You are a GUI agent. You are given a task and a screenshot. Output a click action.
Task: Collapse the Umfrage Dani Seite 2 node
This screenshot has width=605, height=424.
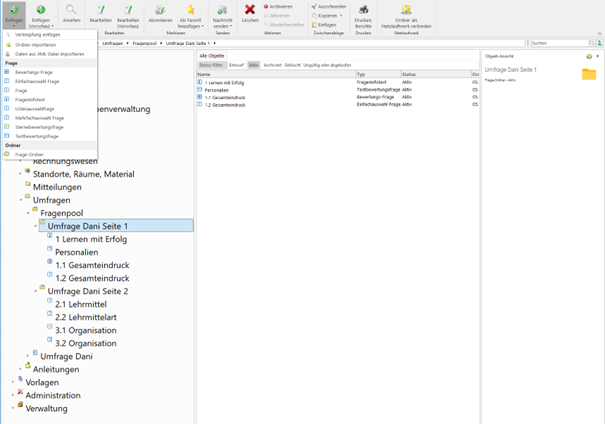click(35, 291)
